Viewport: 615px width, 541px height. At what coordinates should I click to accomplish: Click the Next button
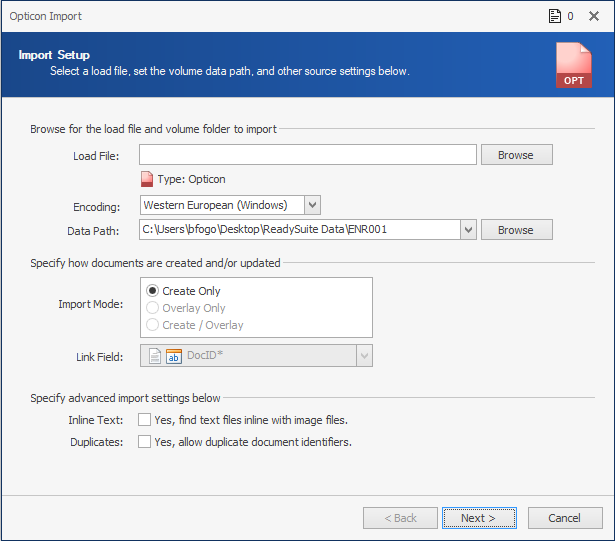tap(479, 518)
